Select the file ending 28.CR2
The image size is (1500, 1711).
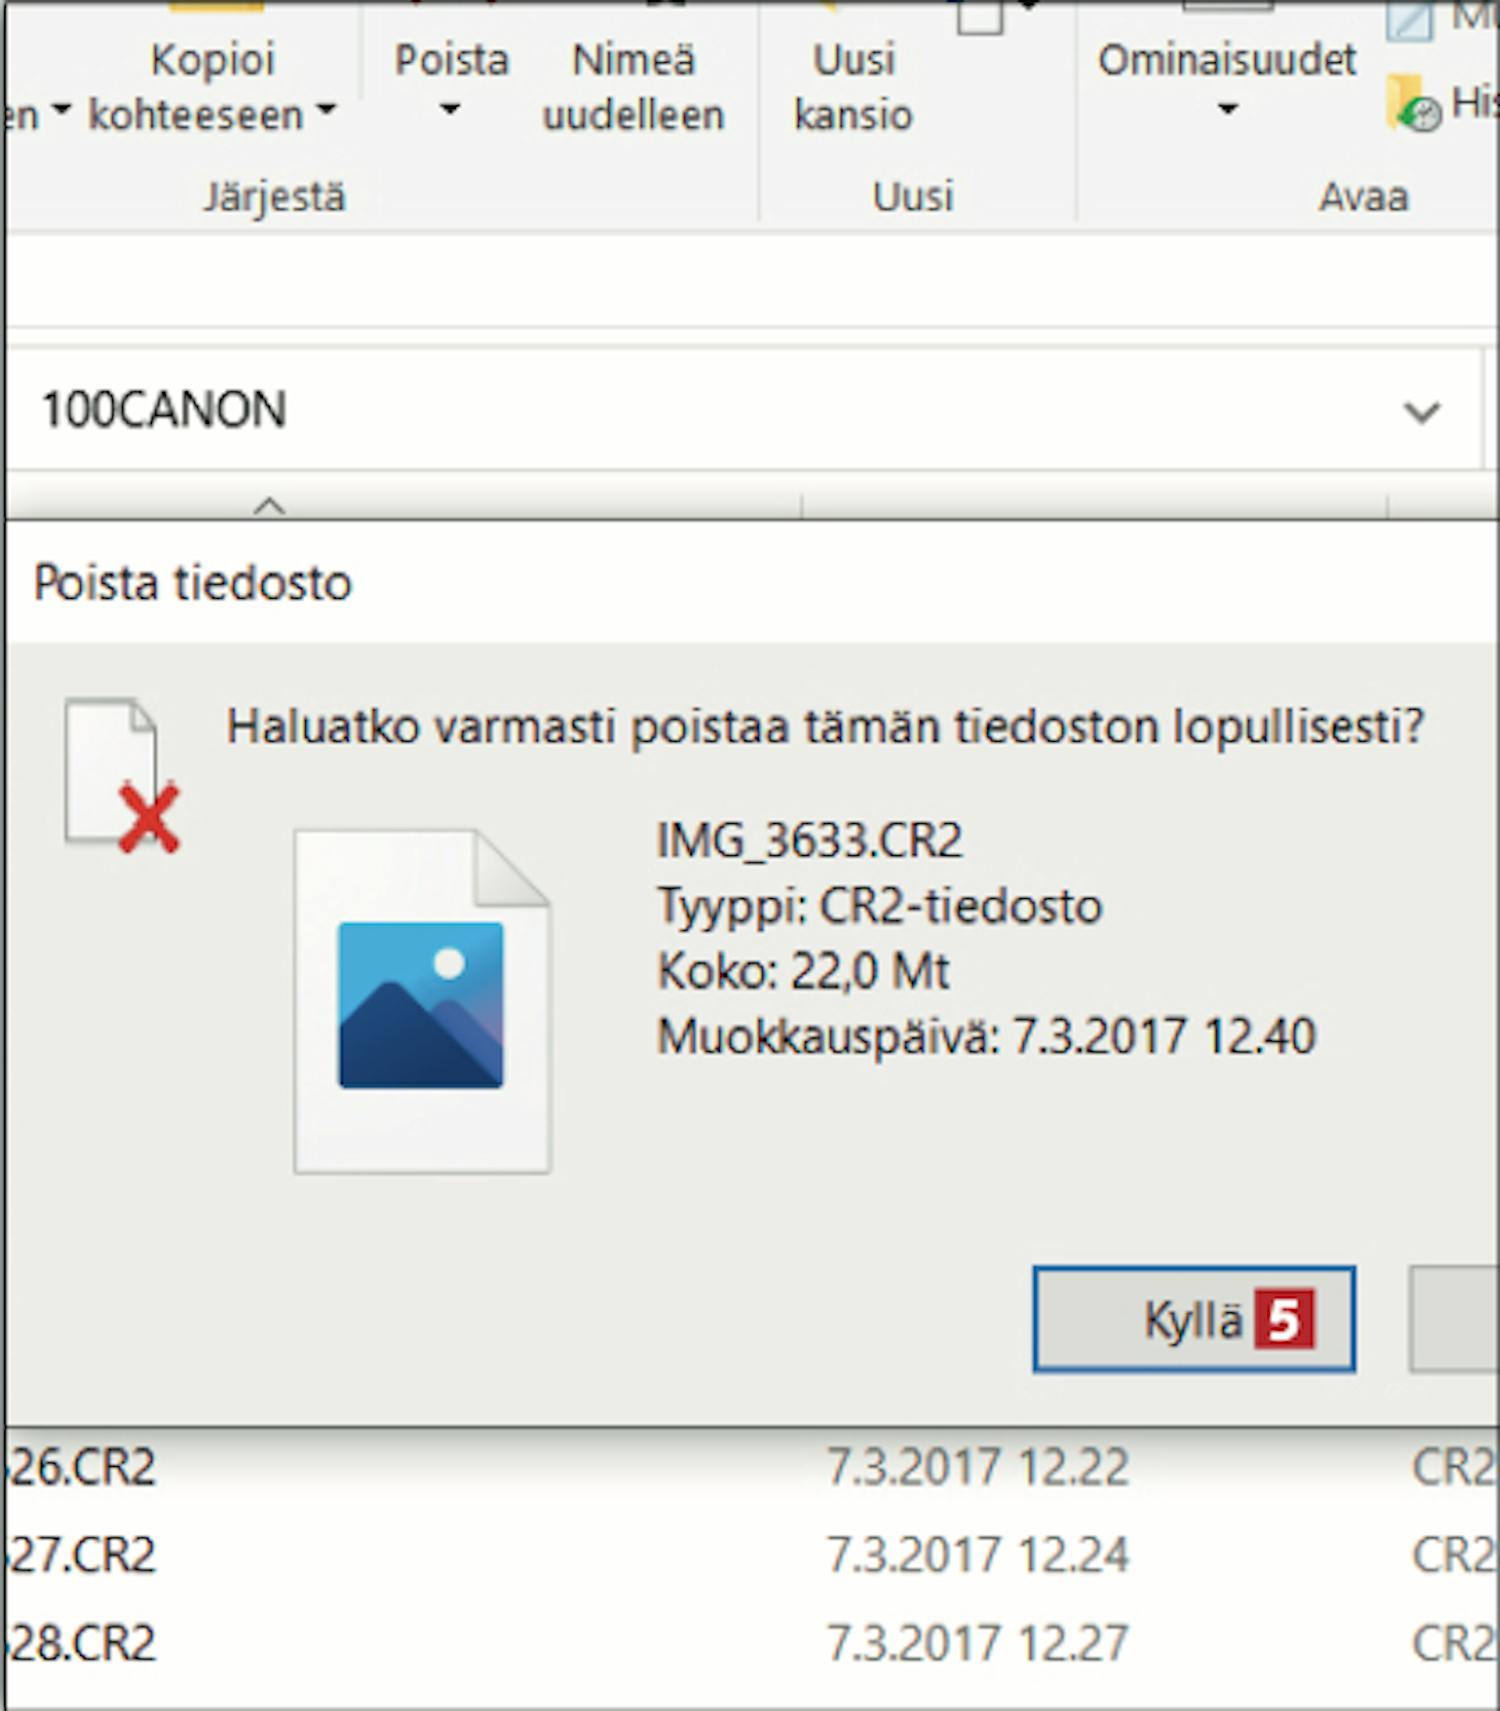click(x=82, y=1643)
